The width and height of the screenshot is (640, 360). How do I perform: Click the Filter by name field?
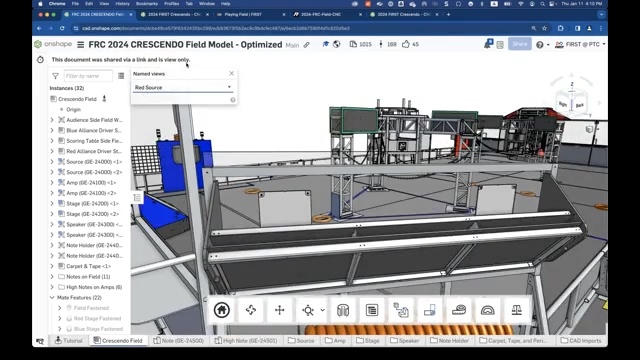(x=88, y=76)
